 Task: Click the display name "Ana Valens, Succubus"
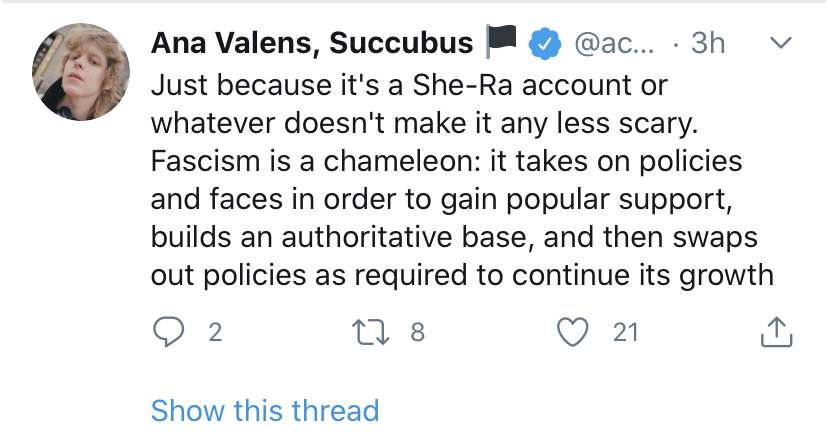[x=312, y=43]
